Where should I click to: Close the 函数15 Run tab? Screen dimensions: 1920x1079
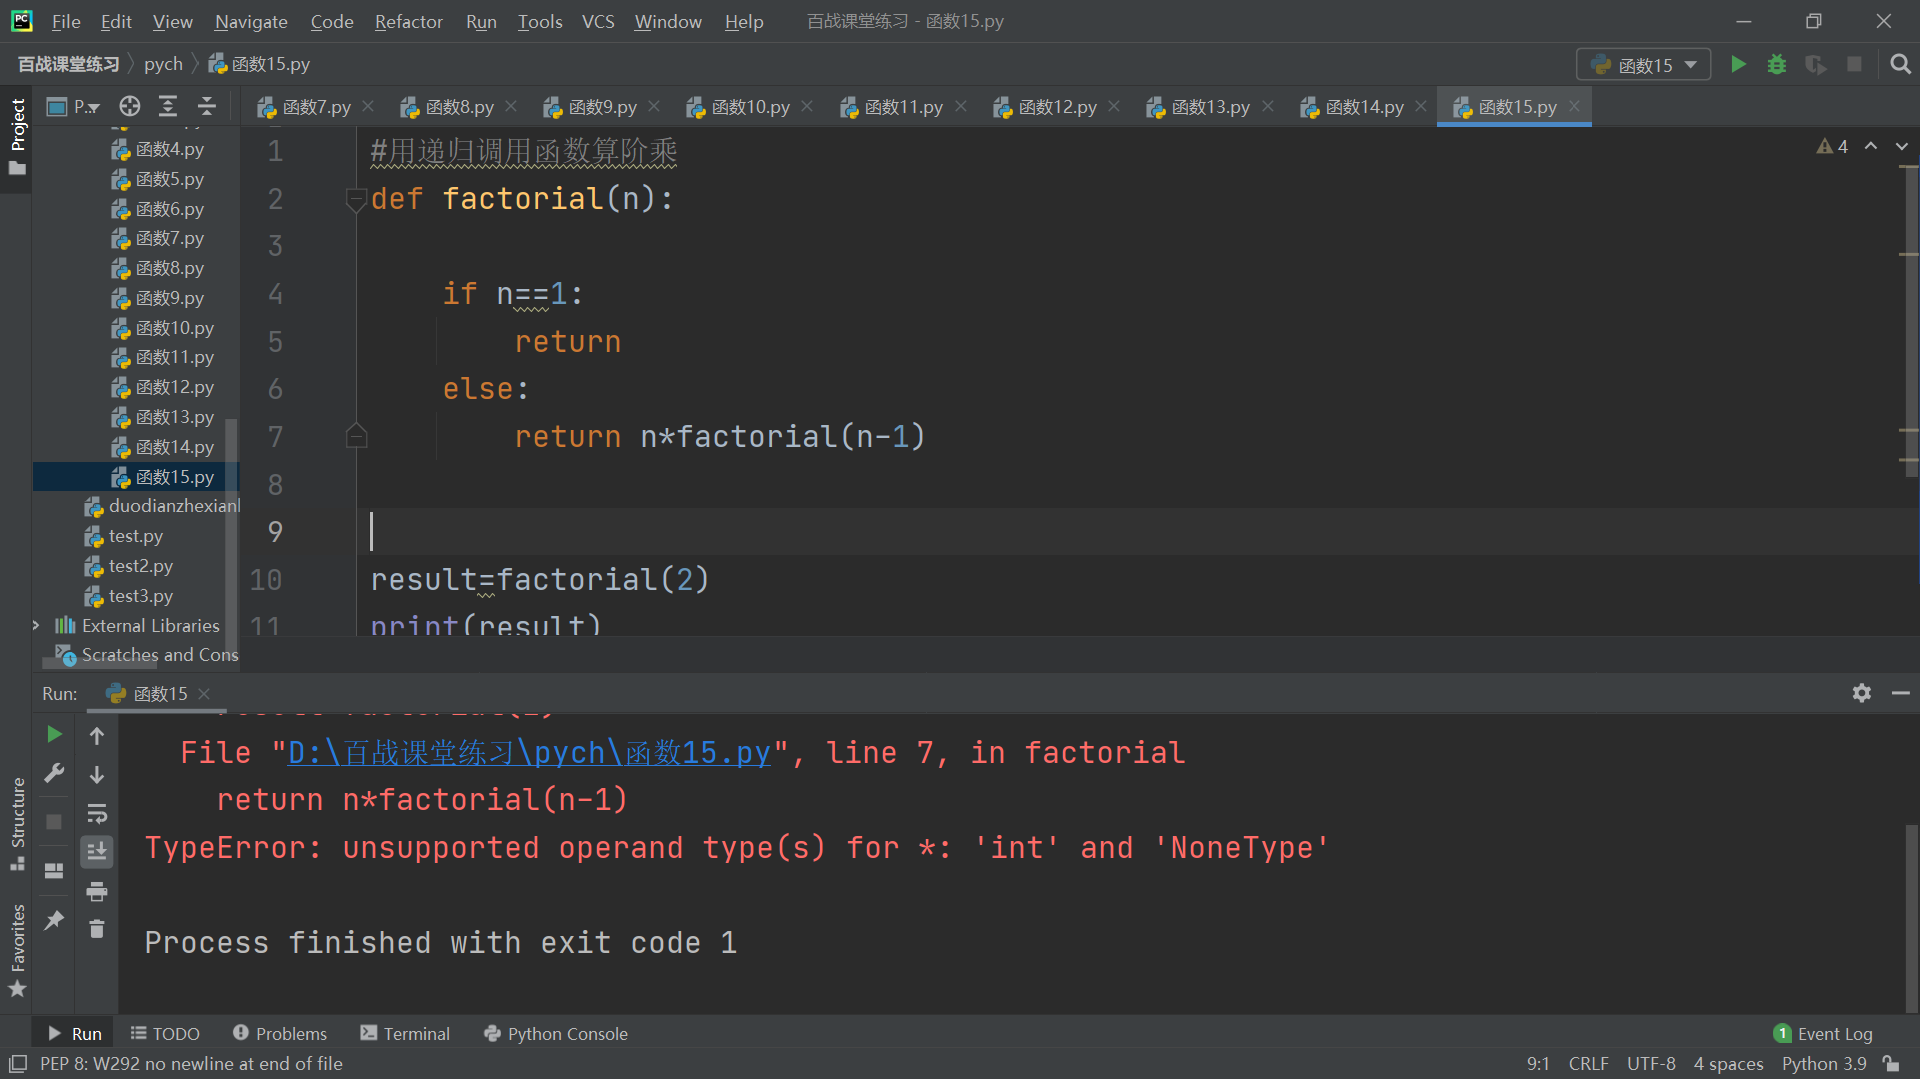tap(204, 694)
